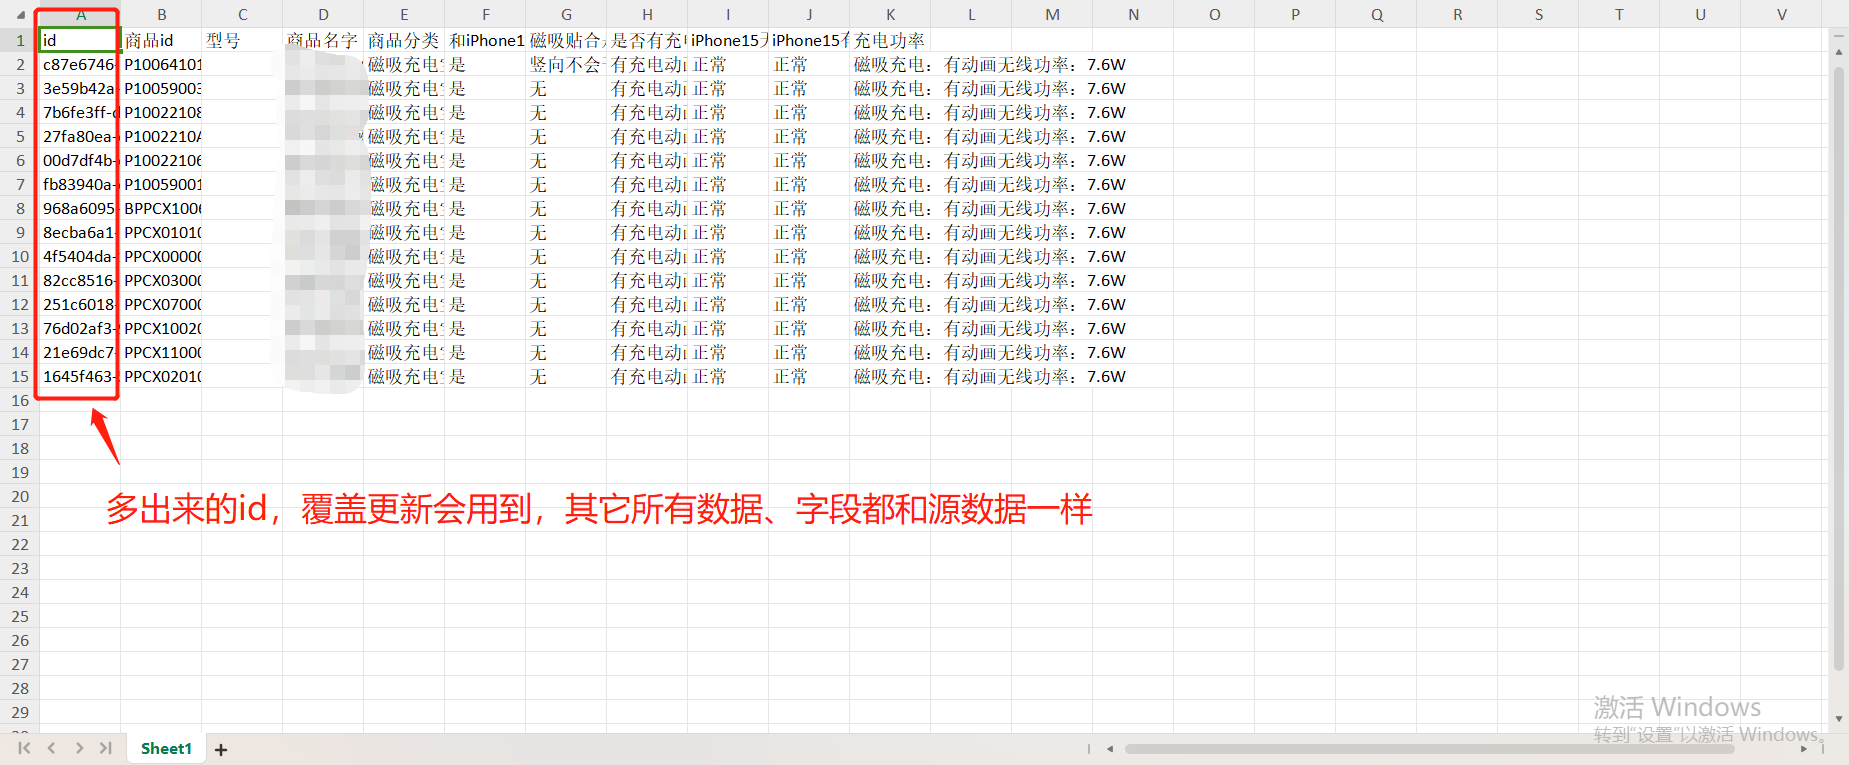Image resolution: width=1849 pixels, height=765 pixels.
Task: Click header cell '型号'
Action: (x=242, y=40)
